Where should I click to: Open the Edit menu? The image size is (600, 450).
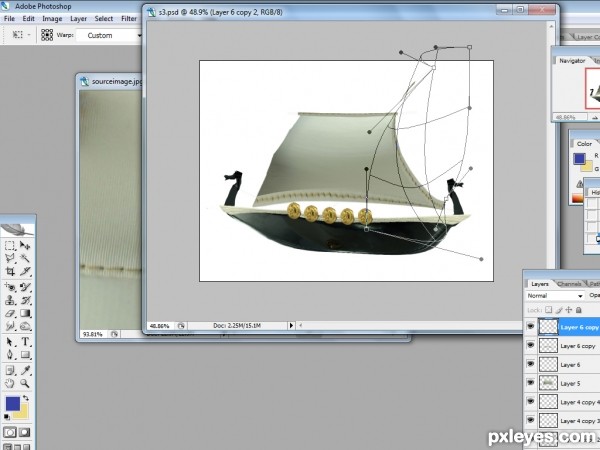point(28,18)
